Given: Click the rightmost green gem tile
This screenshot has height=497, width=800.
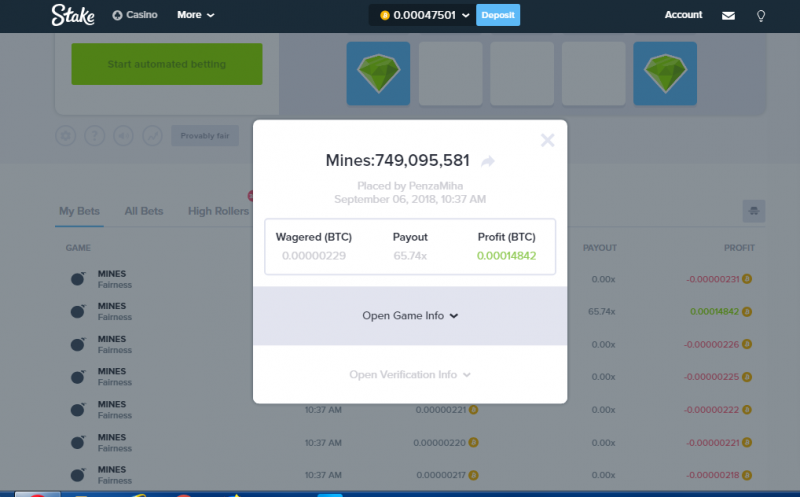Looking at the screenshot, I should [665, 73].
